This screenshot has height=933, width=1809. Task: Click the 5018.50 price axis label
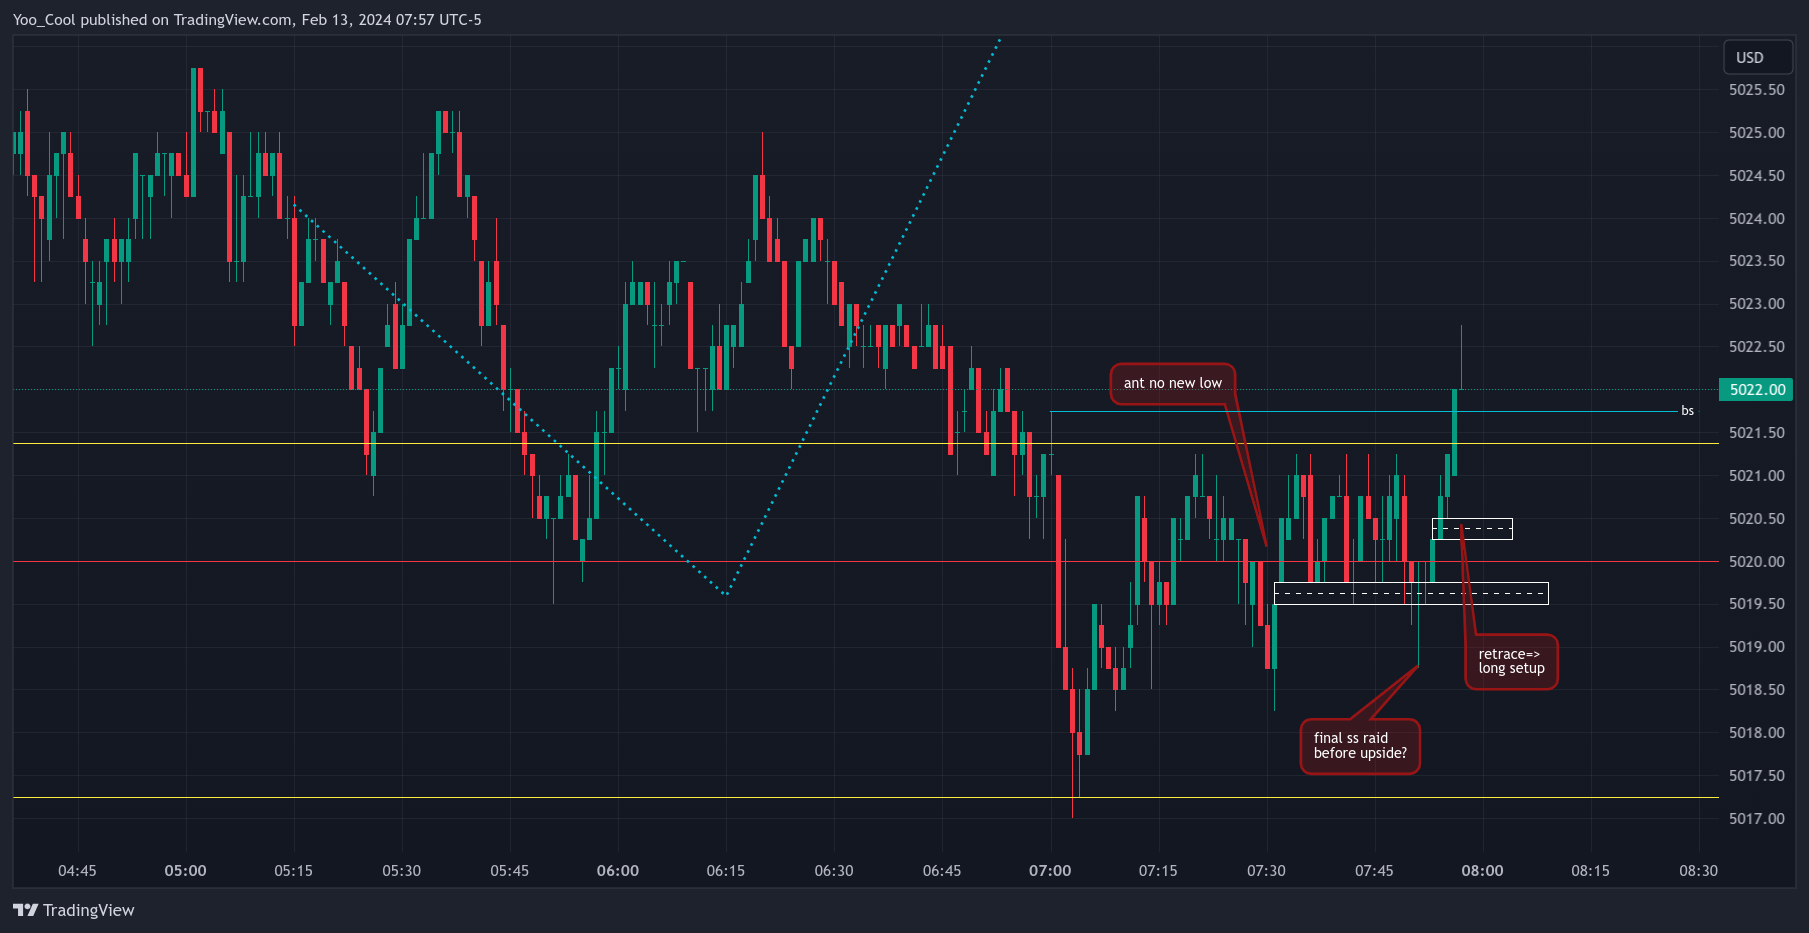coord(1757,690)
